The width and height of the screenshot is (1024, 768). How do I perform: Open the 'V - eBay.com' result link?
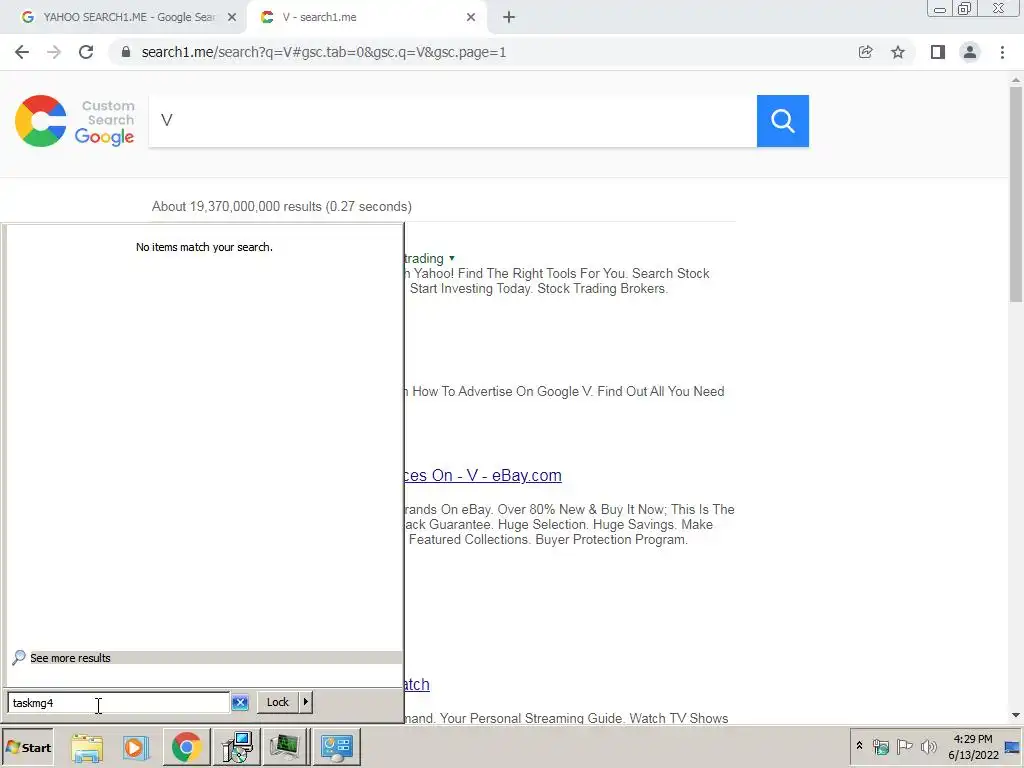[482, 475]
